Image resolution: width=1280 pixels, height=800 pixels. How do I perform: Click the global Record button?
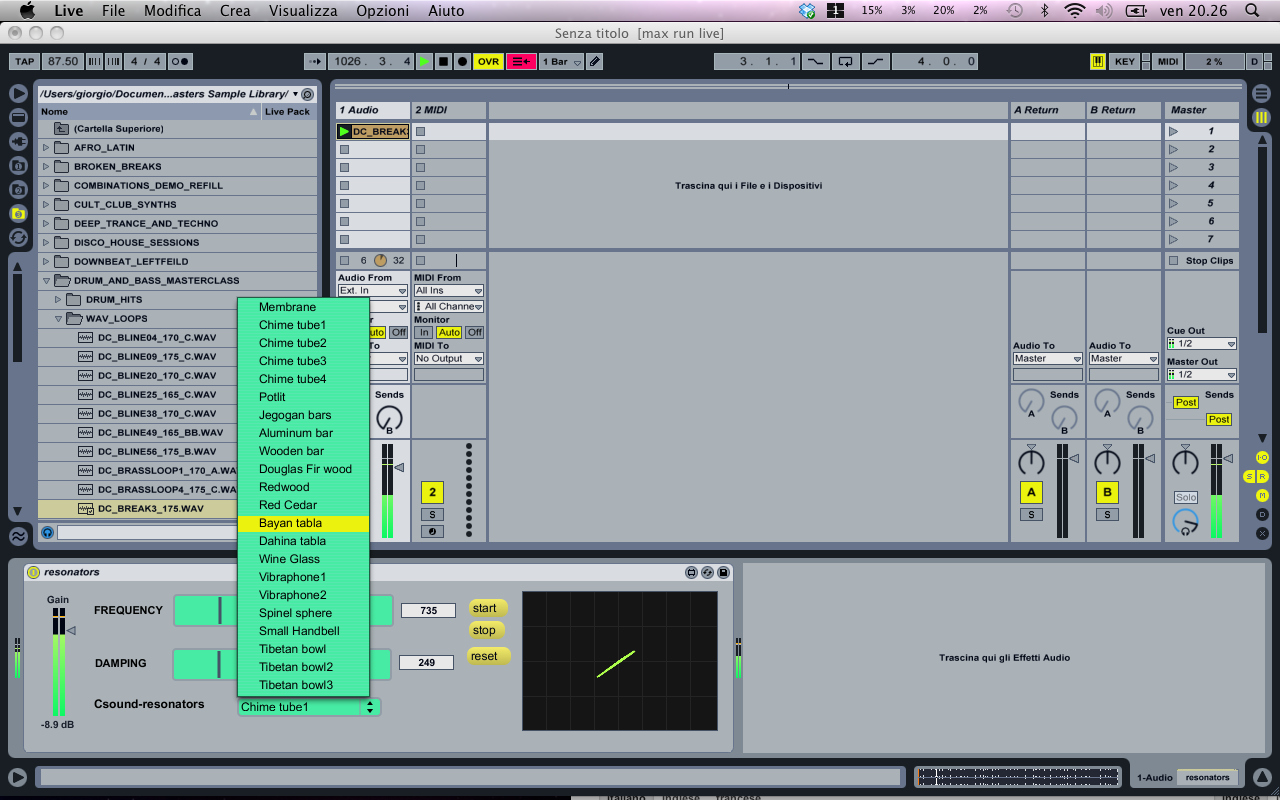462,61
